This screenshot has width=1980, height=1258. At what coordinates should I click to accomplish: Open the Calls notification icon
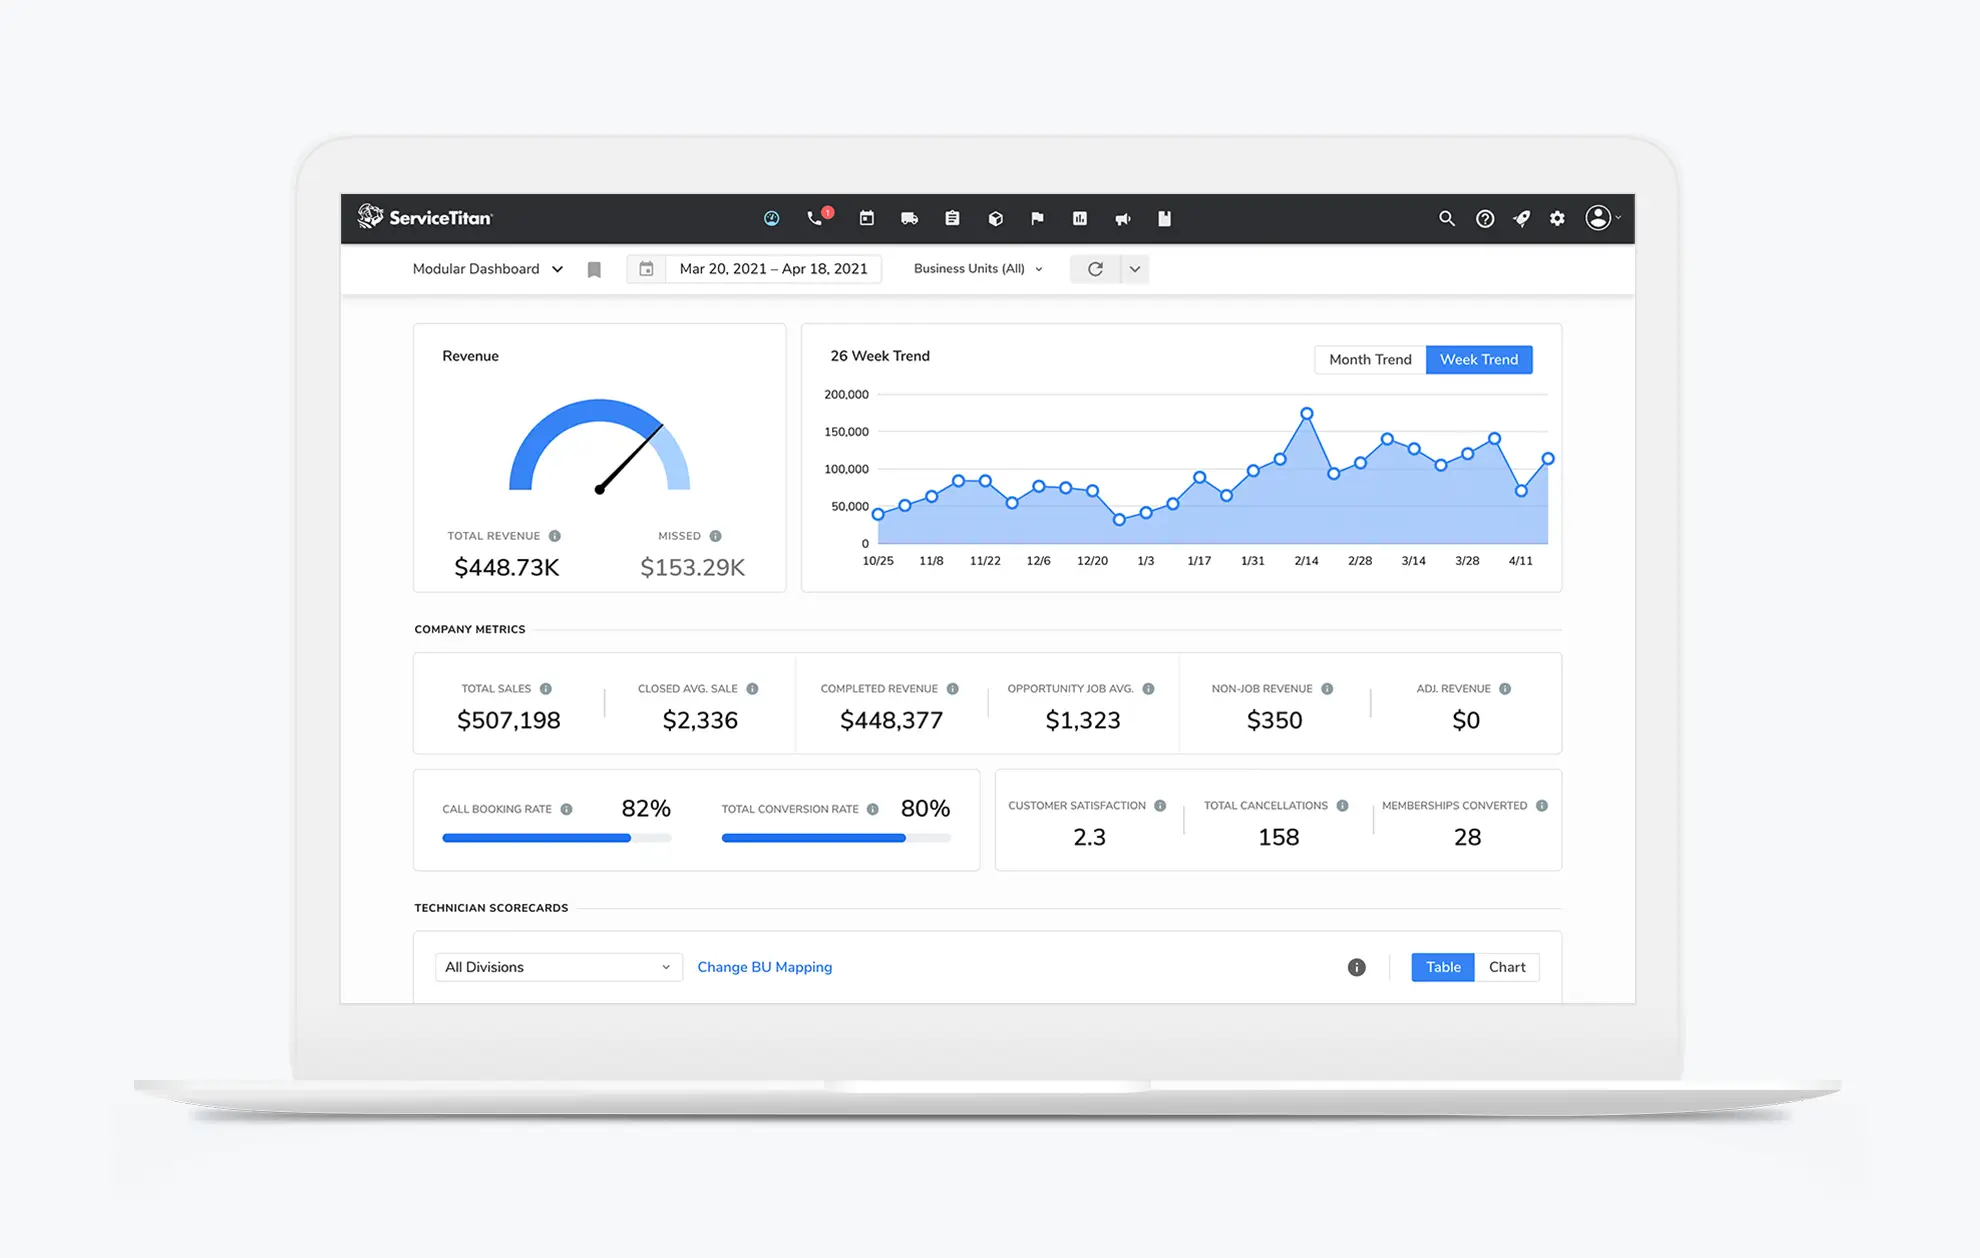click(x=817, y=218)
